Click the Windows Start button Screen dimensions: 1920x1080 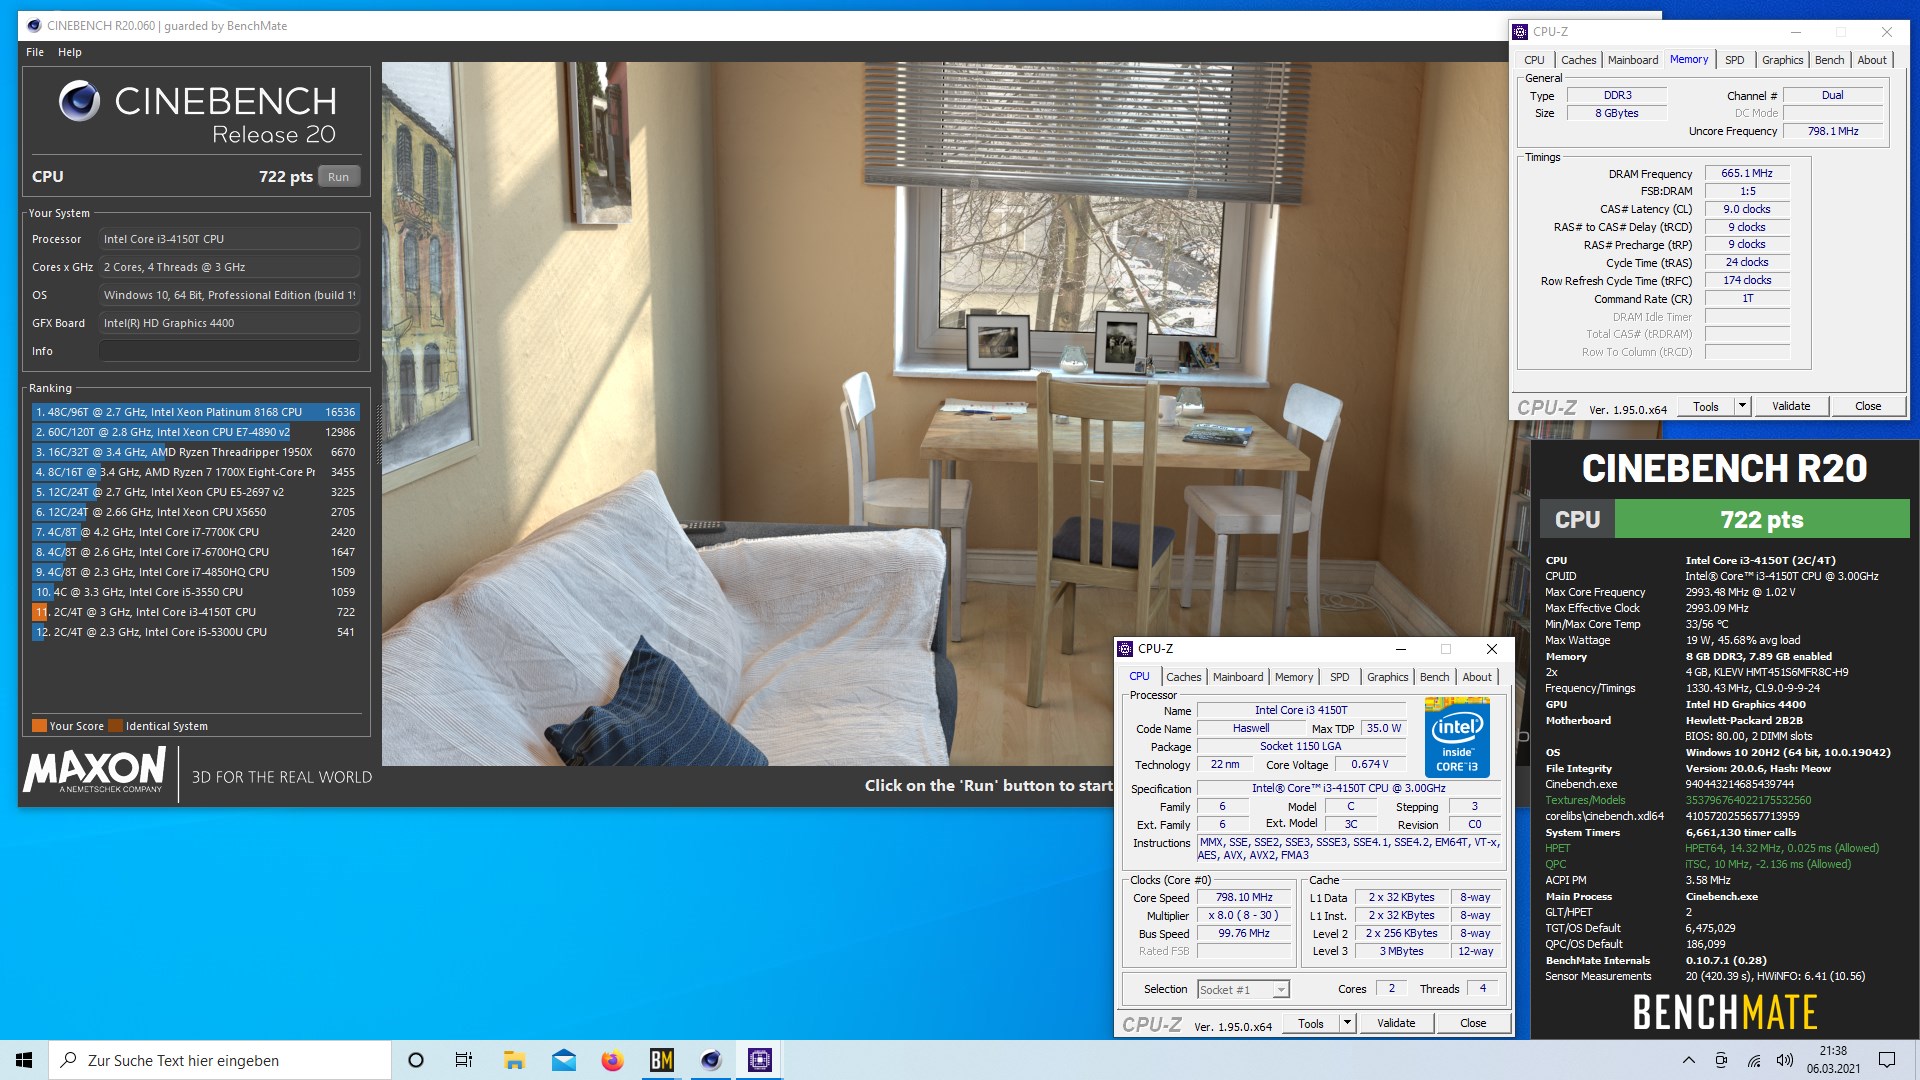pyautogui.click(x=24, y=1060)
